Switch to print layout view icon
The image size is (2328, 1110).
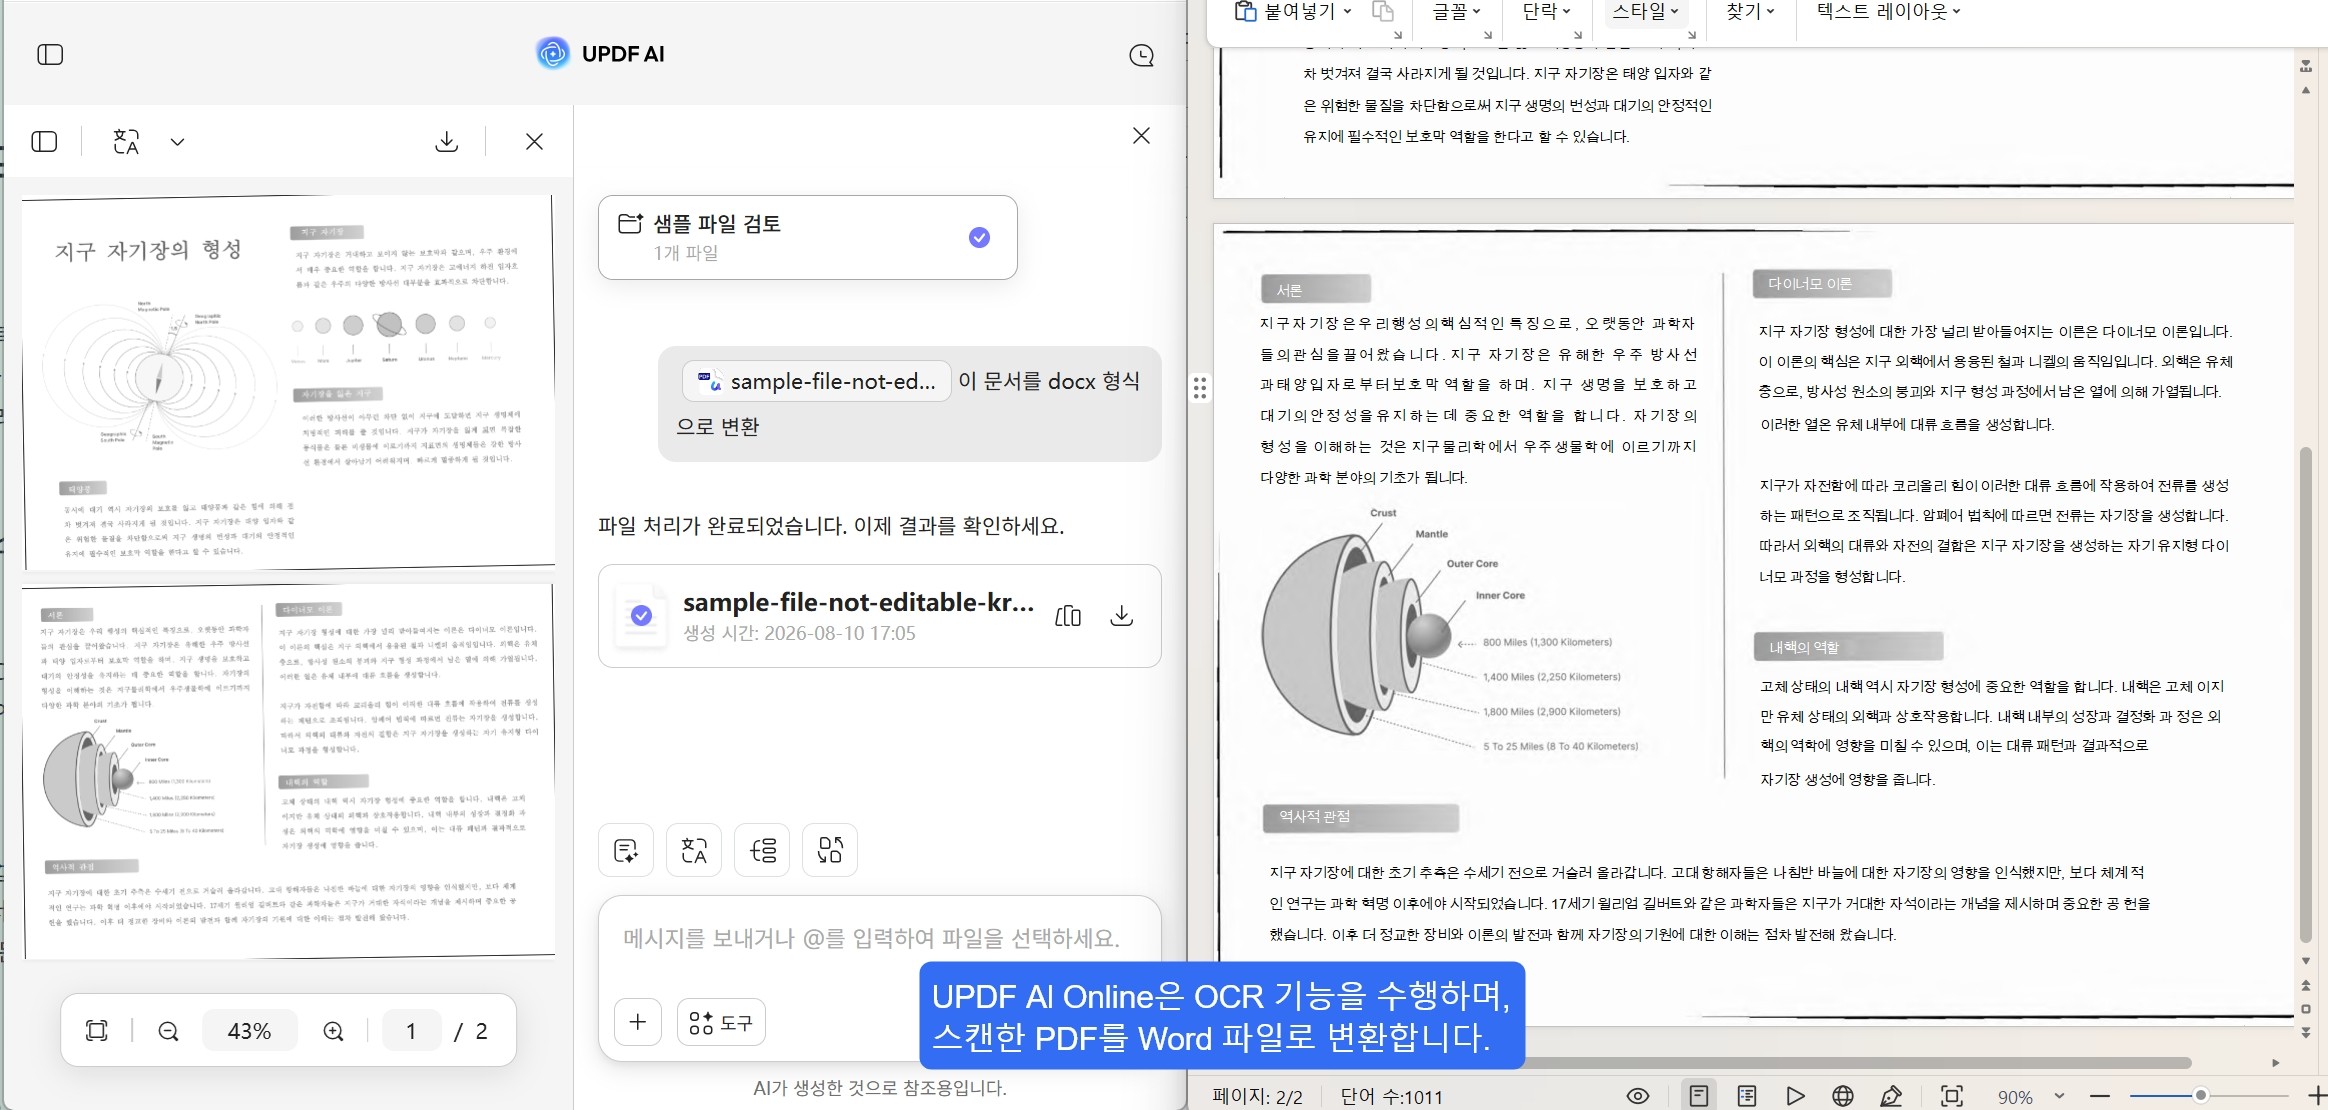[x=1698, y=1096]
